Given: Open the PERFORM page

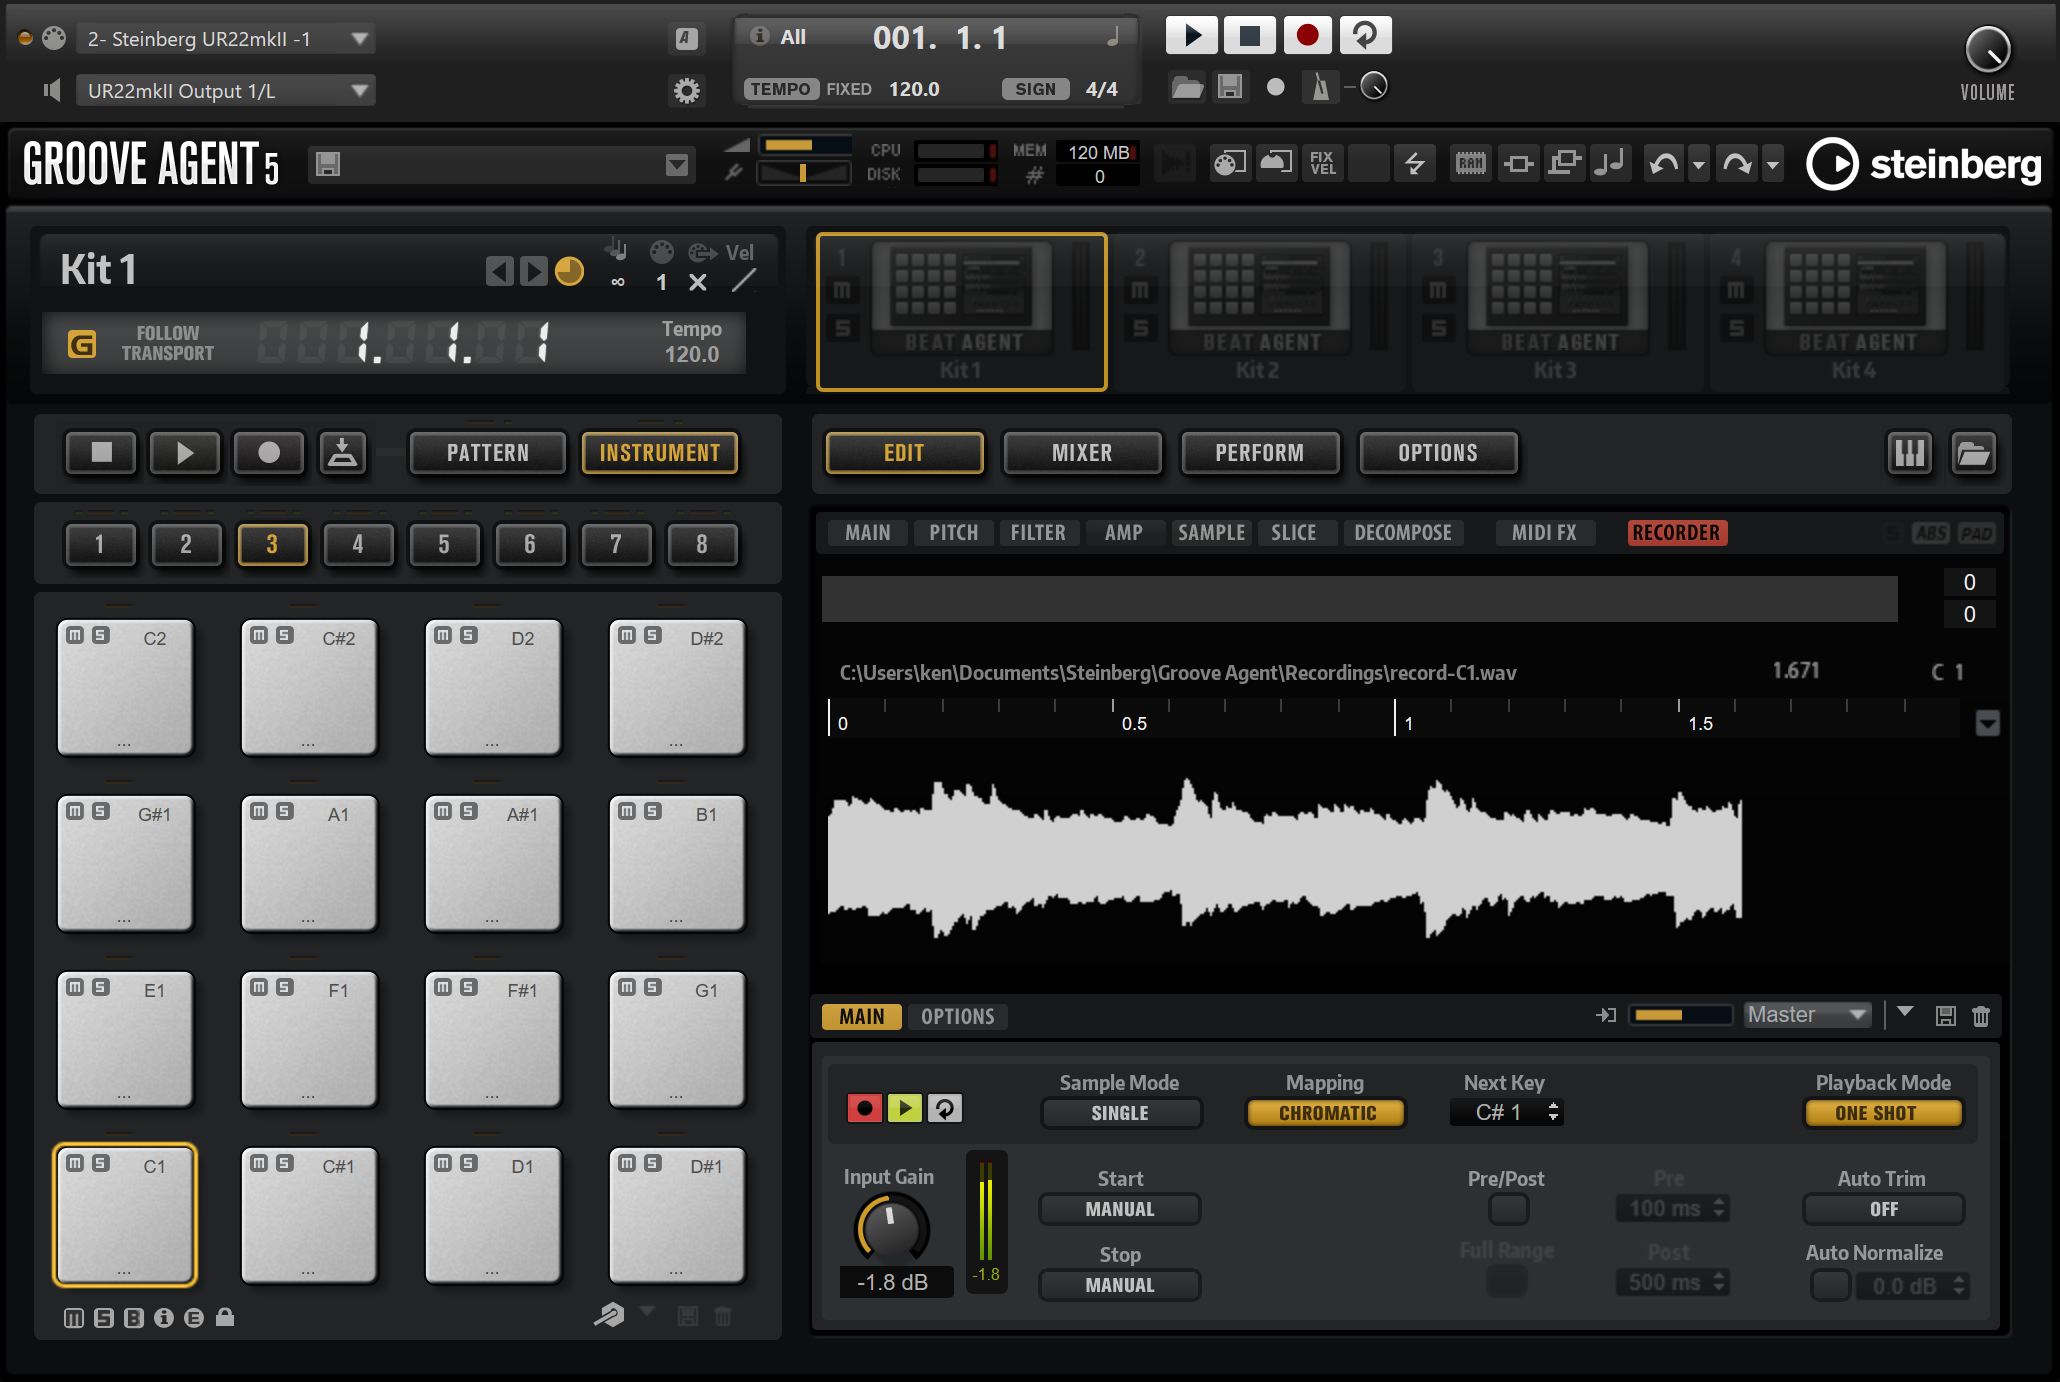Looking at the screenshot, I should tap(1260, 453).
